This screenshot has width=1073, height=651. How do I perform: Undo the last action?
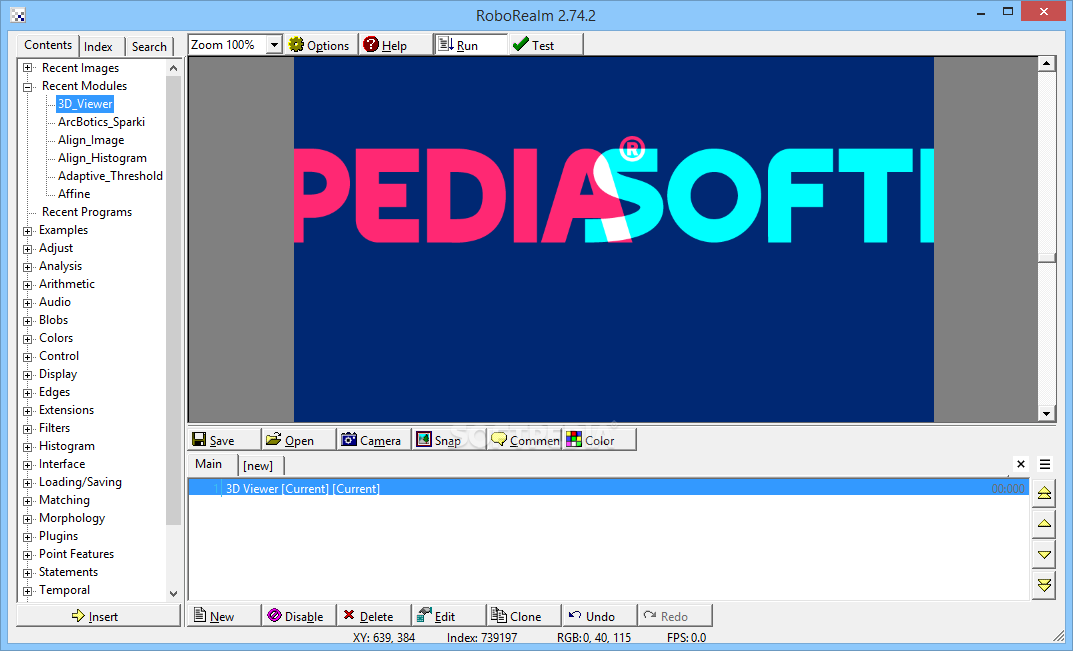tap(600, 616)
